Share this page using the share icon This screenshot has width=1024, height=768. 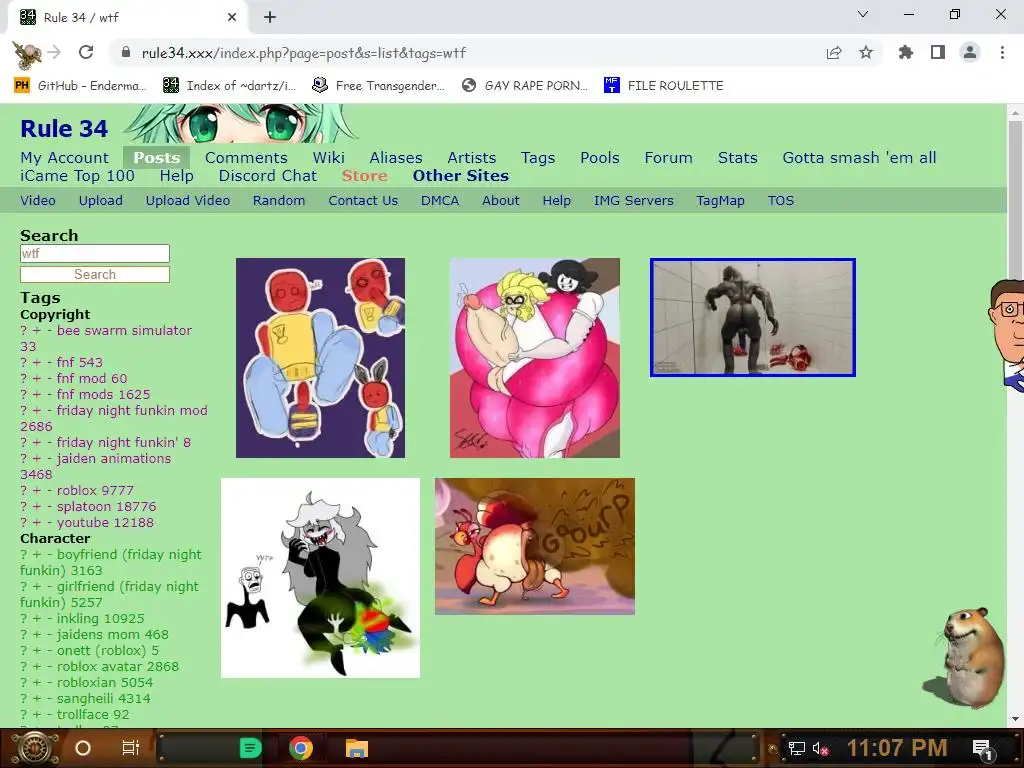pyautogui.click(x=834, y=53)
